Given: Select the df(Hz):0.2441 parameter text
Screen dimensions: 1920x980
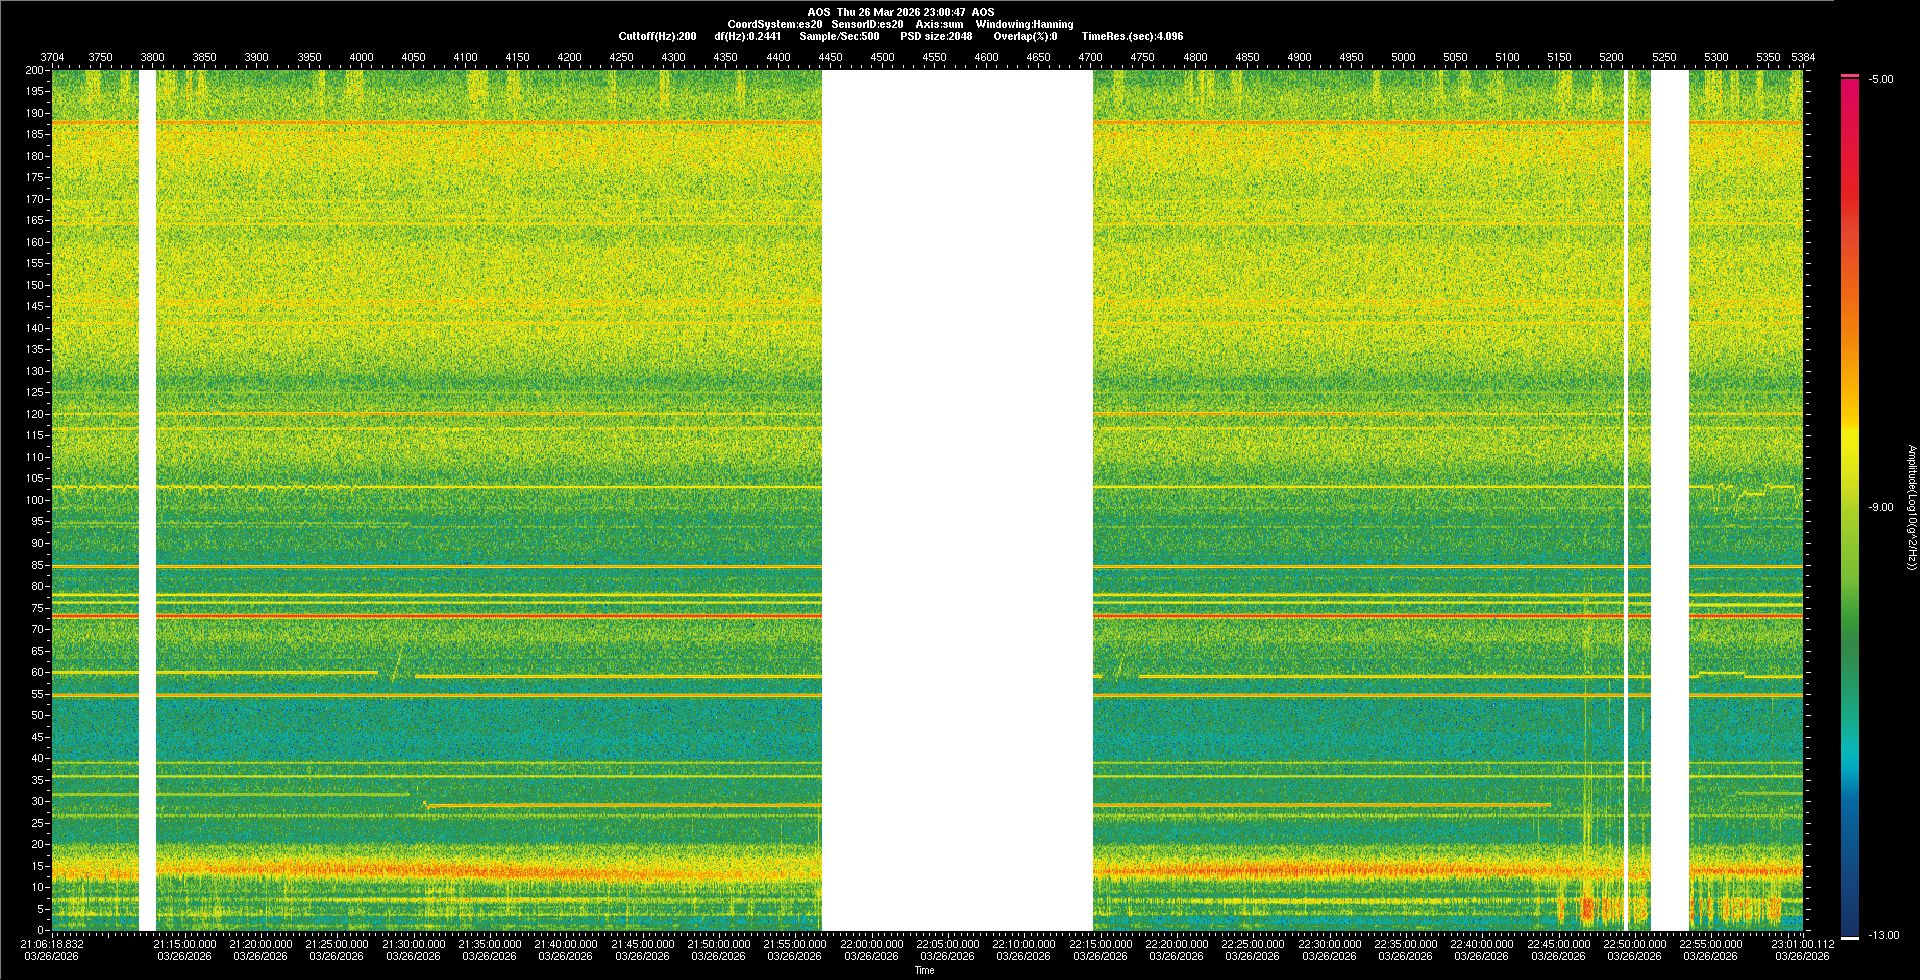Looking at the screenshot, I should pyautogui.click(x=747, y=36).
